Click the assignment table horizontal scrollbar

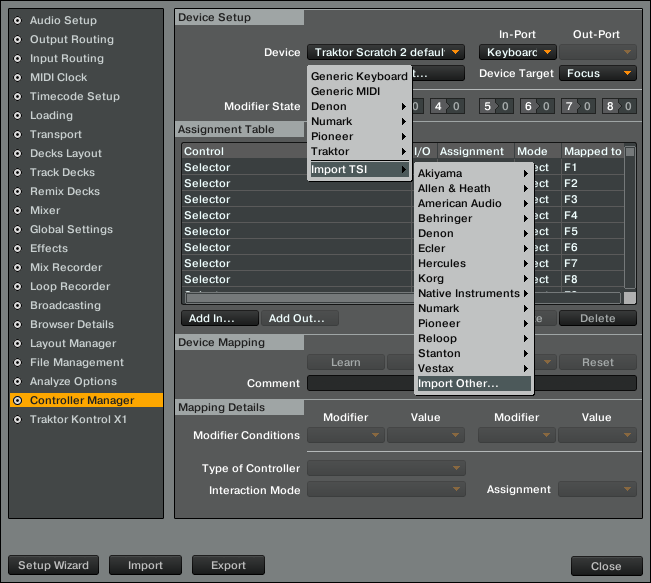pyautogui.click(x=299, y=298)
